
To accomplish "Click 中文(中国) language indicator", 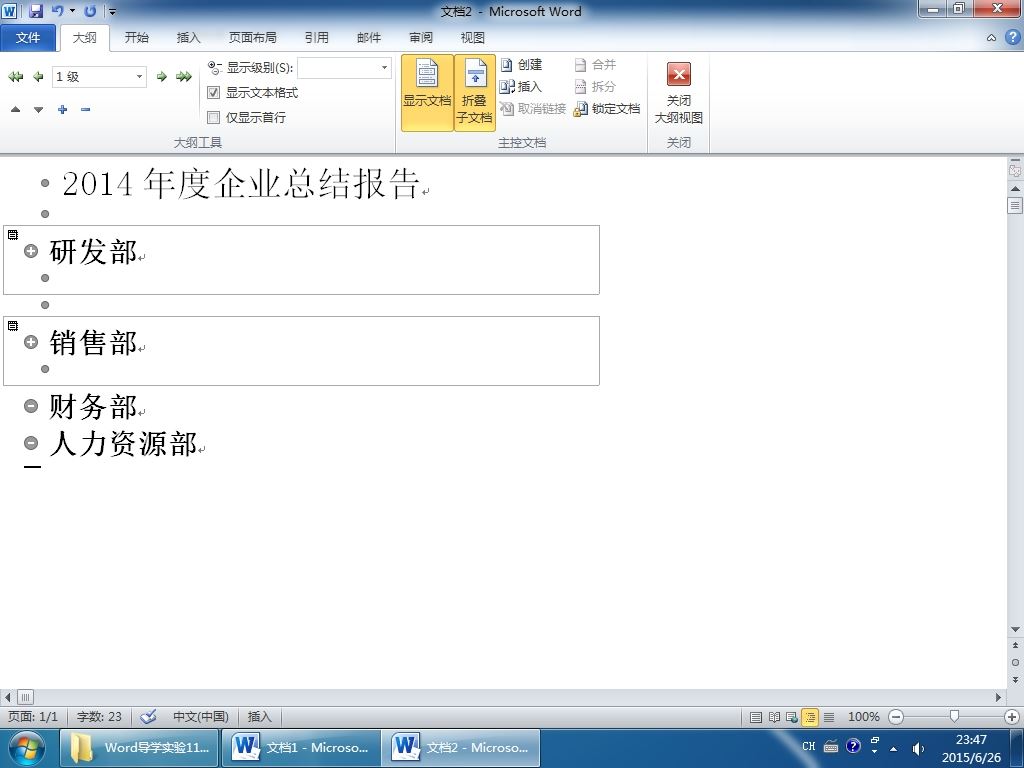I will [200, 716].
